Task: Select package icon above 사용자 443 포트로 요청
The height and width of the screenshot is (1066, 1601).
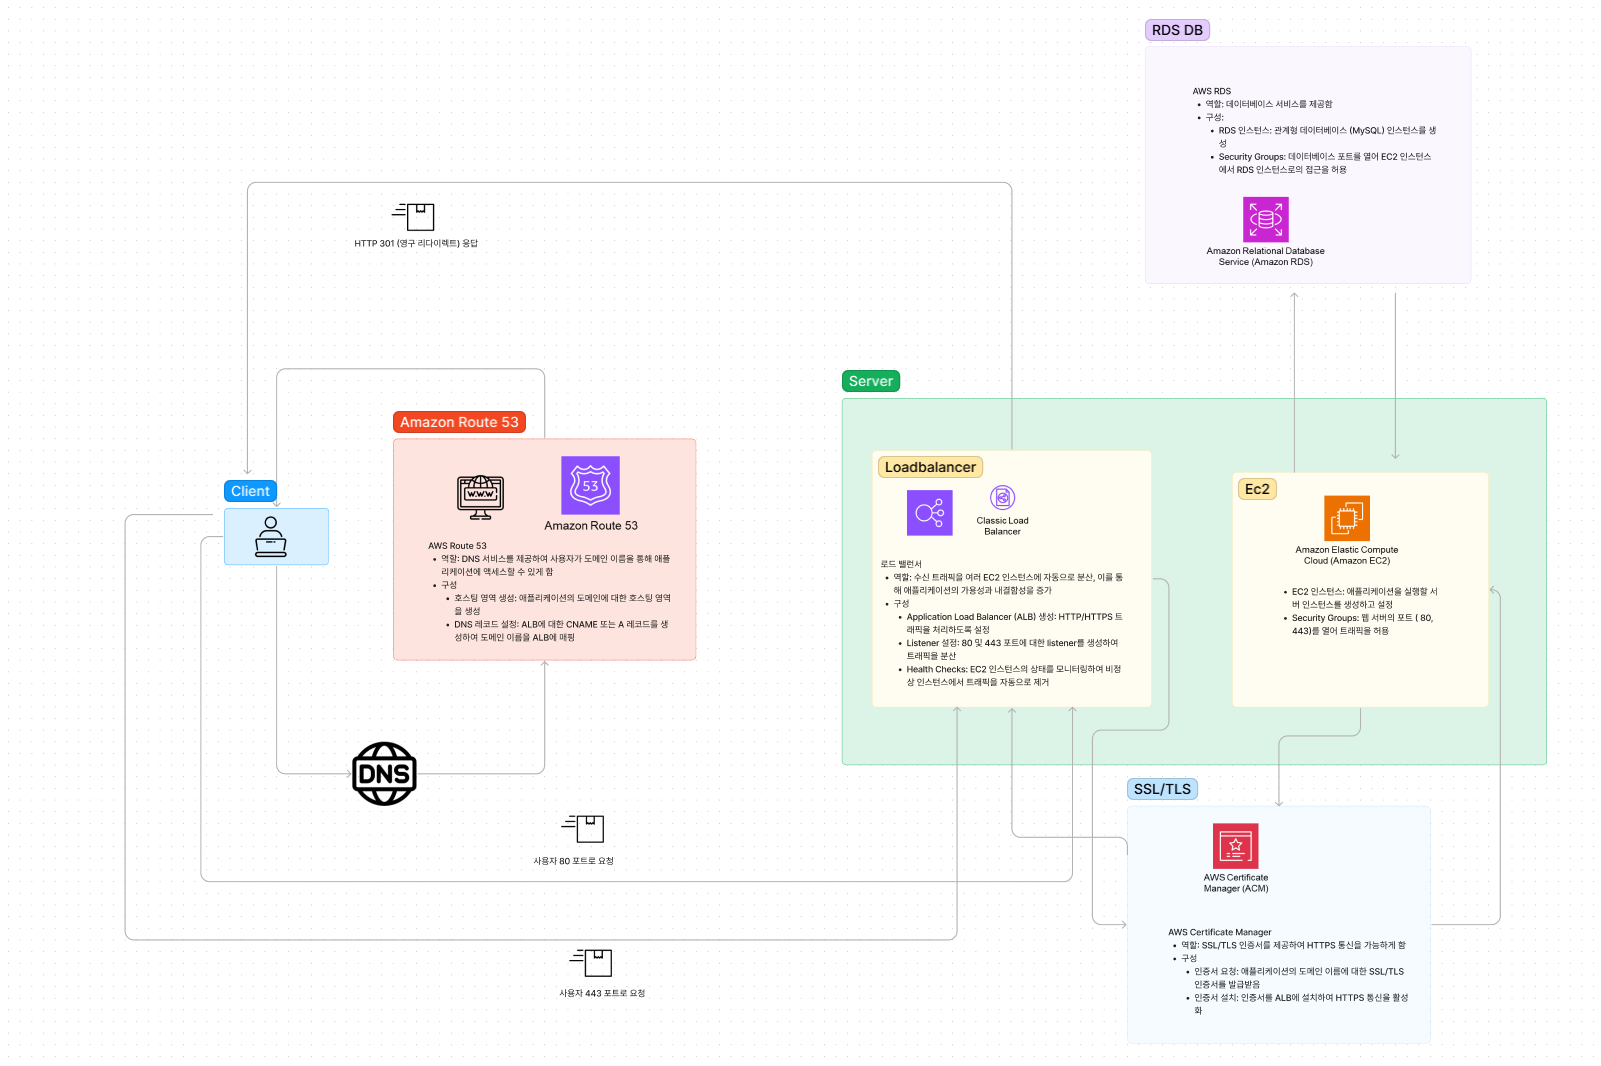Action: 591,962
